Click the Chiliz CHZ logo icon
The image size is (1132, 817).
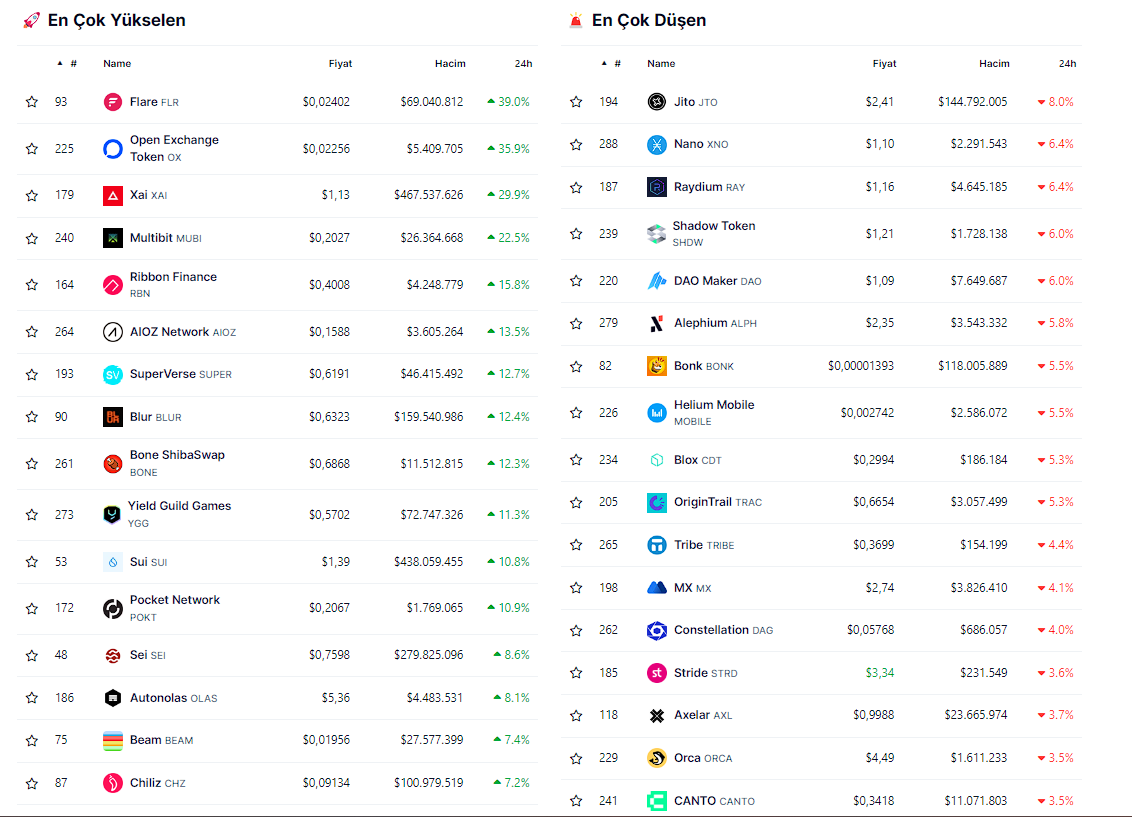pos(113,783)
